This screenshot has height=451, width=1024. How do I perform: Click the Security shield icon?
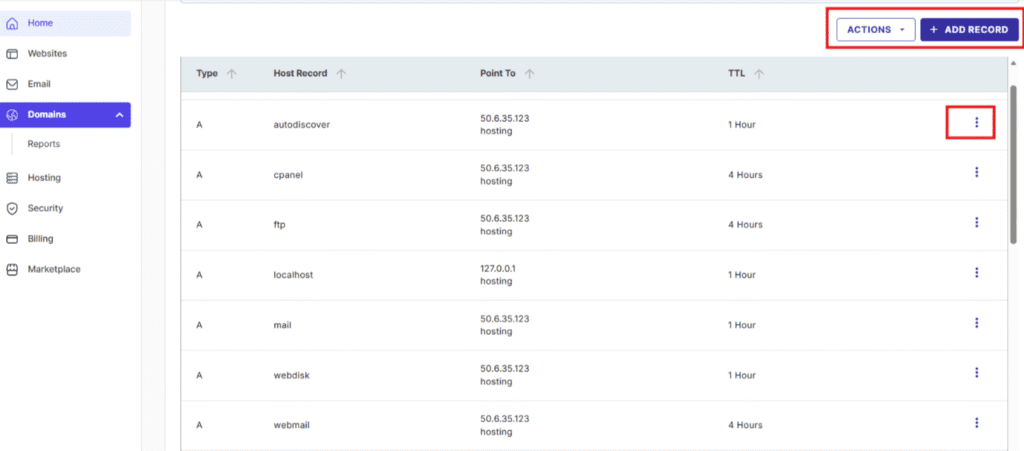pos(13,209)
